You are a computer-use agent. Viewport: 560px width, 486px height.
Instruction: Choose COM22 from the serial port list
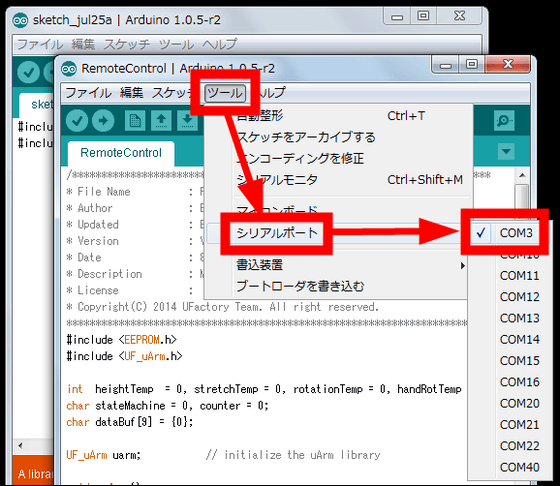(x=519, y=446)
